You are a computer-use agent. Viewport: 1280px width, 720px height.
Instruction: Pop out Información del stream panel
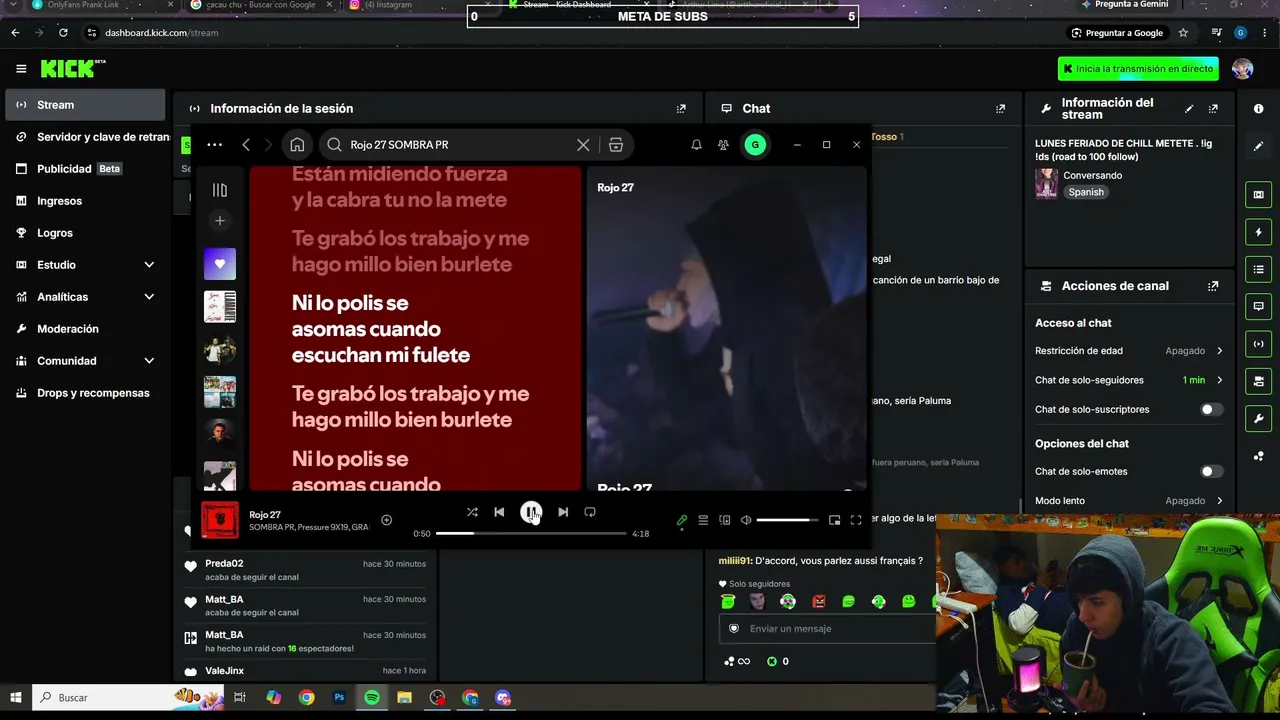[1213, 109]
